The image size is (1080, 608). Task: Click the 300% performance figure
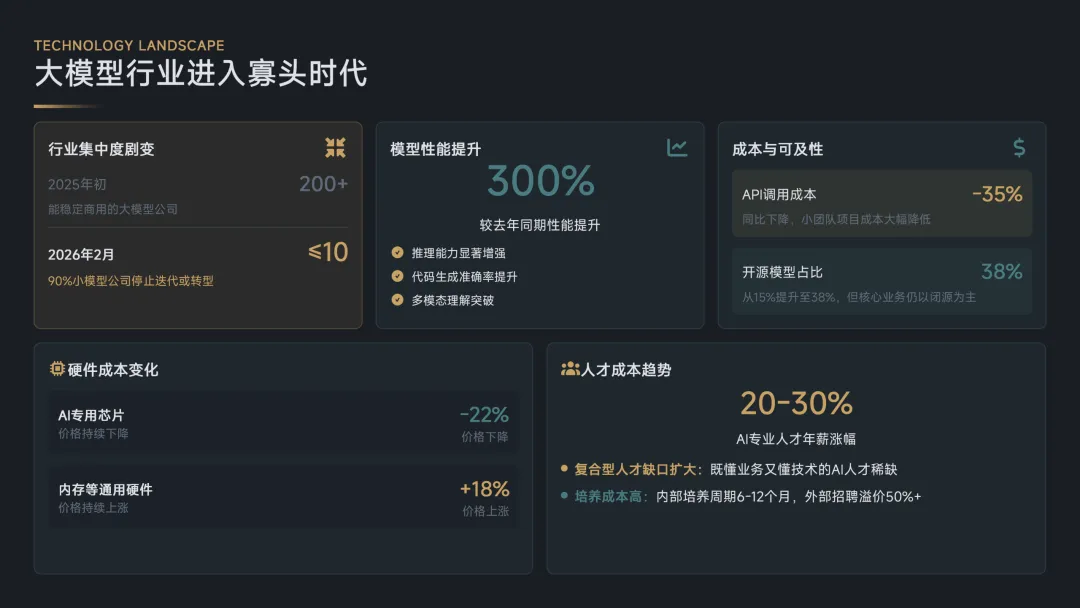540,182
